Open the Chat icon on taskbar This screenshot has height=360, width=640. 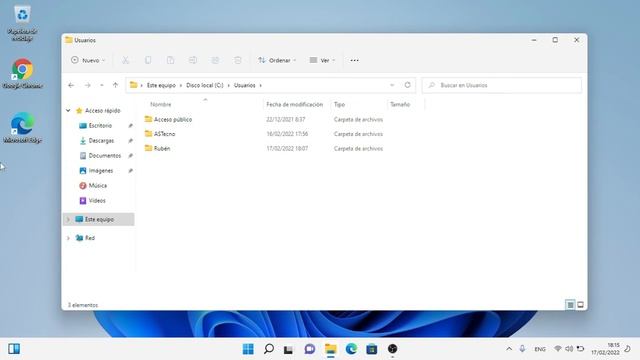309,349
